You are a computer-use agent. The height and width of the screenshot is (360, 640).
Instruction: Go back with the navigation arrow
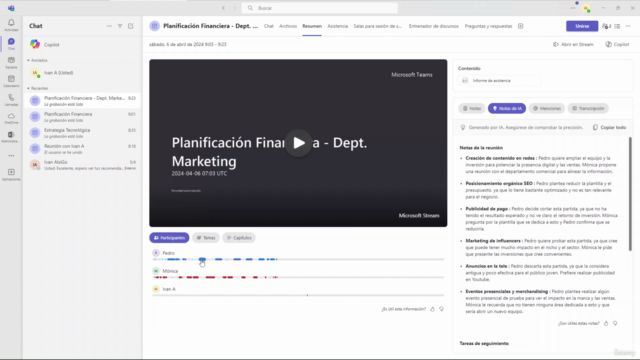[223, 8]
